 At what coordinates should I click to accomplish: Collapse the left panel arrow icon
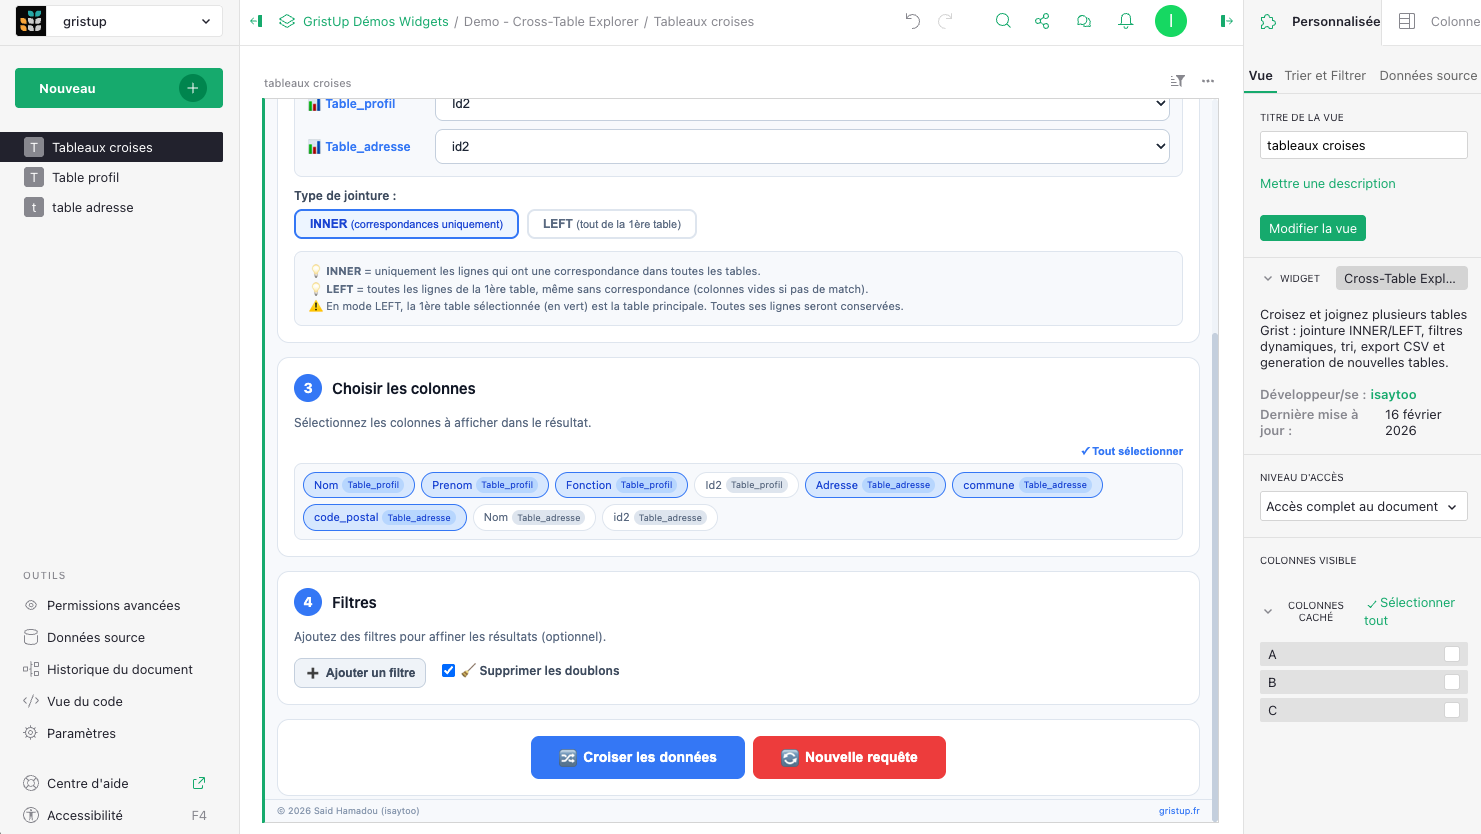pos(256,21)
